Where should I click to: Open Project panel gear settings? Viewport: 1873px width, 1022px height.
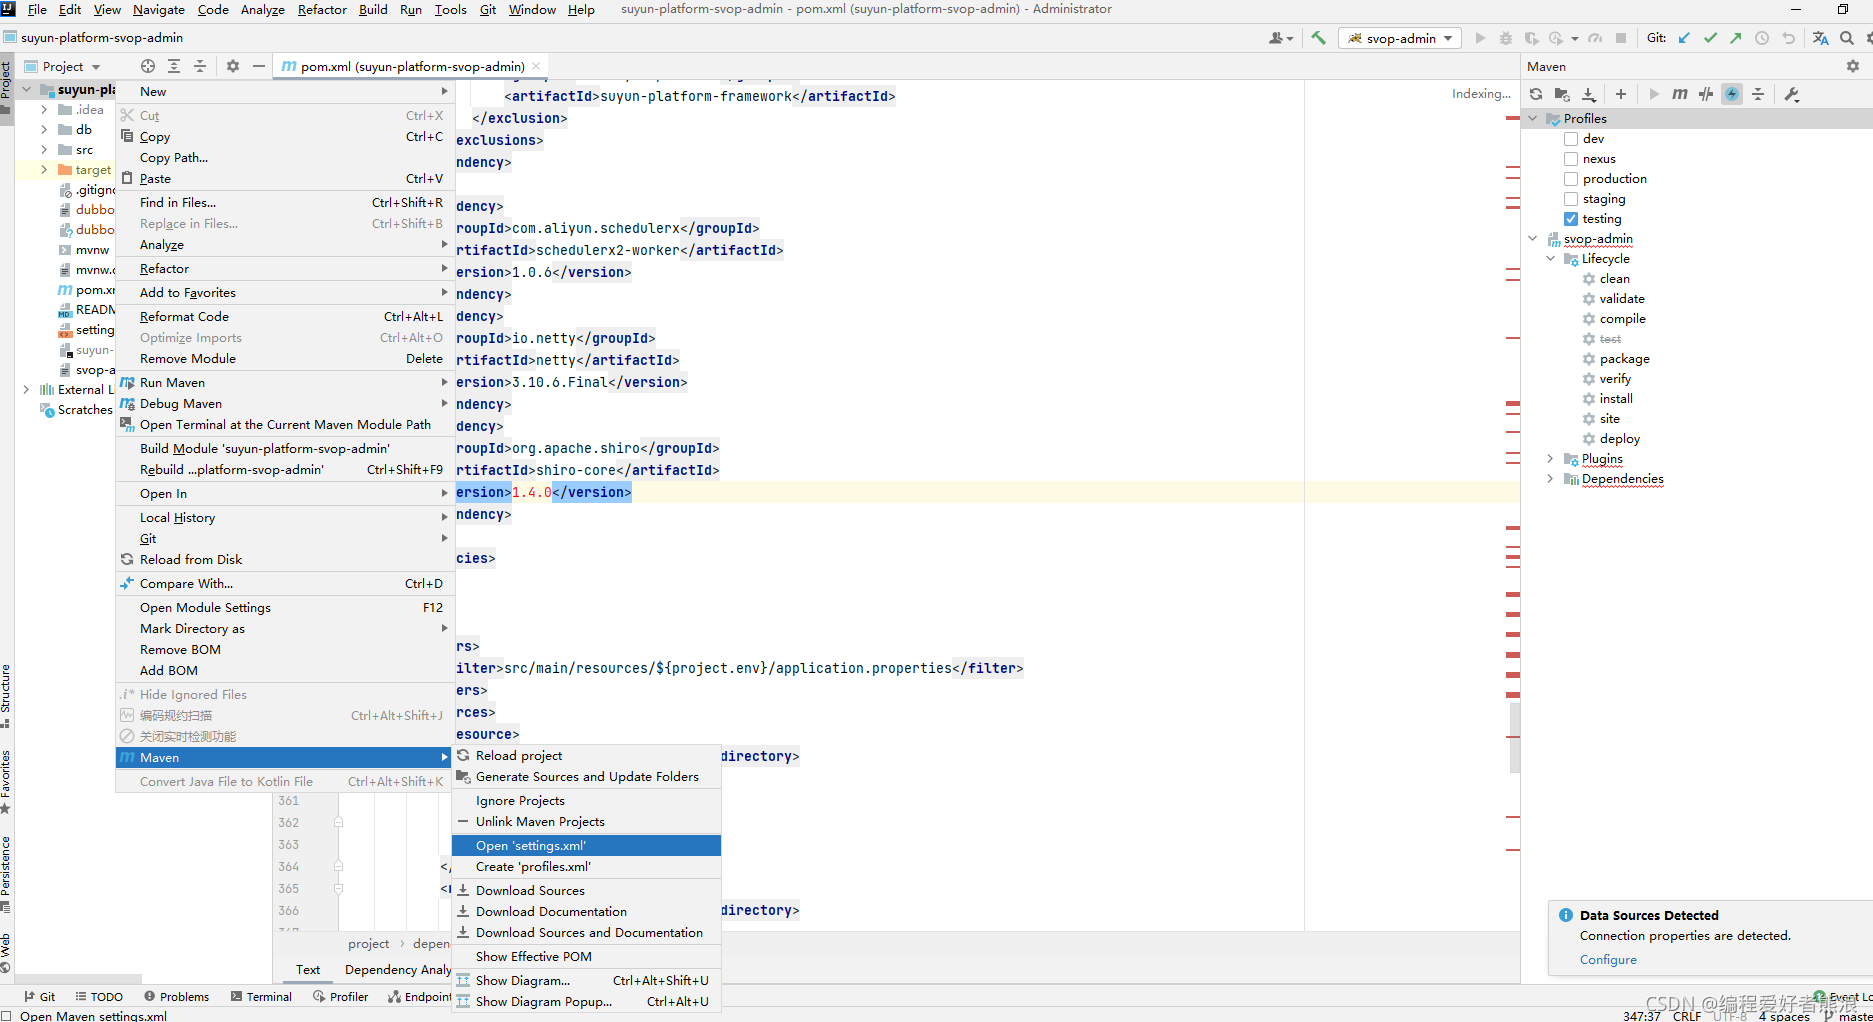[233, 66]
